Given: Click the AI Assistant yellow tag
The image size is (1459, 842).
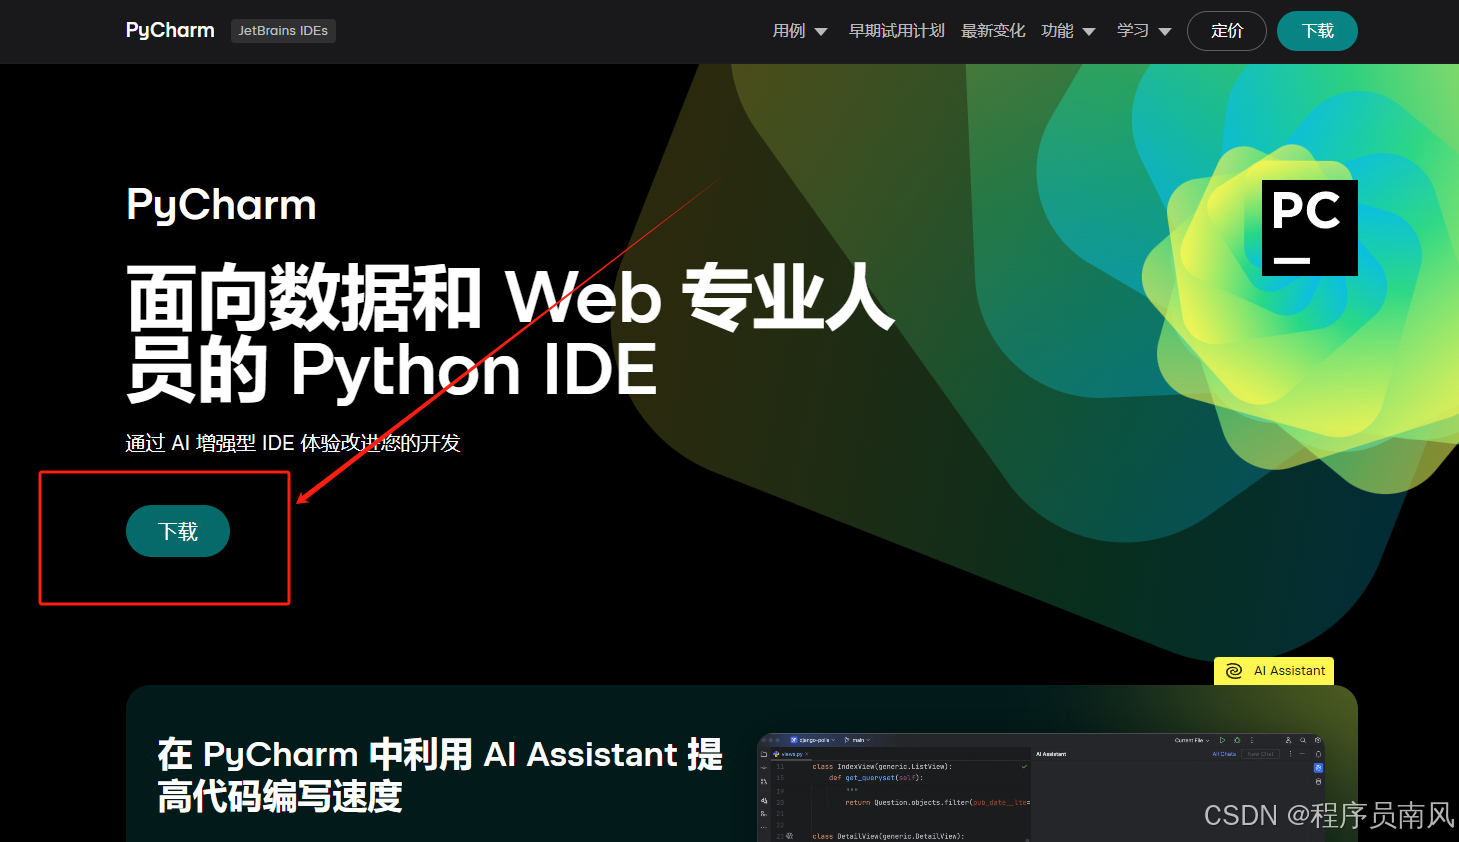Looking at the screenshot, I should tap(1274, 671).
